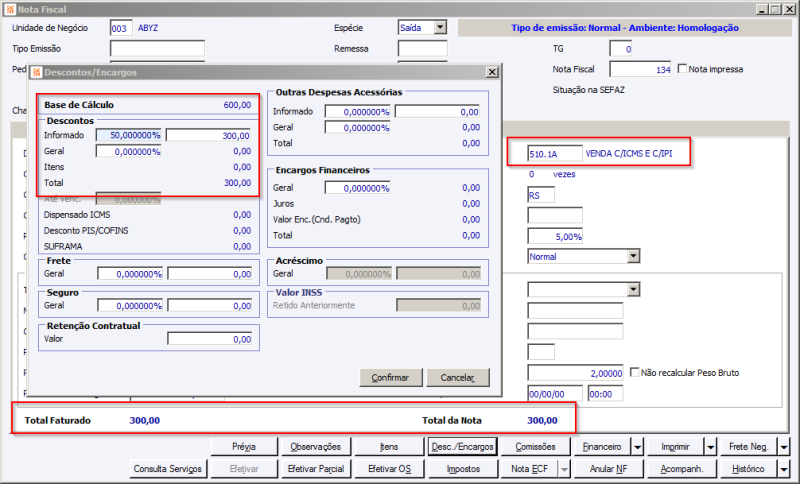Click the Histórico button

pos(749,469)
